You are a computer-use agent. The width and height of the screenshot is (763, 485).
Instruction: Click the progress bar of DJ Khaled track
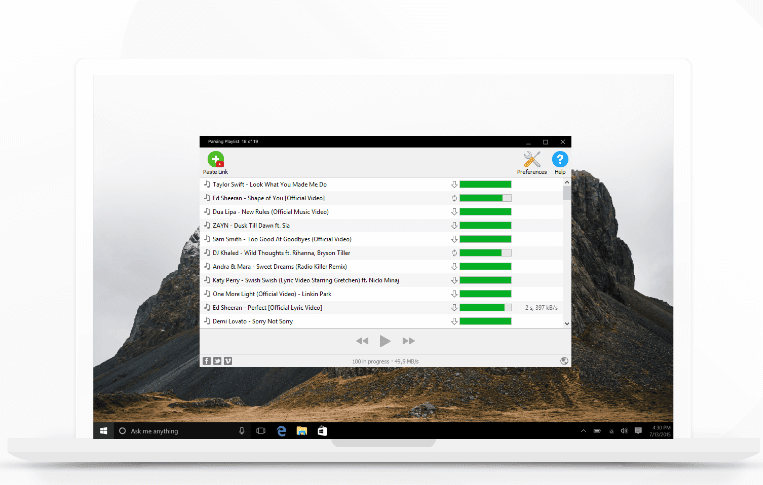pyautogui.click(x=484, y=253)
